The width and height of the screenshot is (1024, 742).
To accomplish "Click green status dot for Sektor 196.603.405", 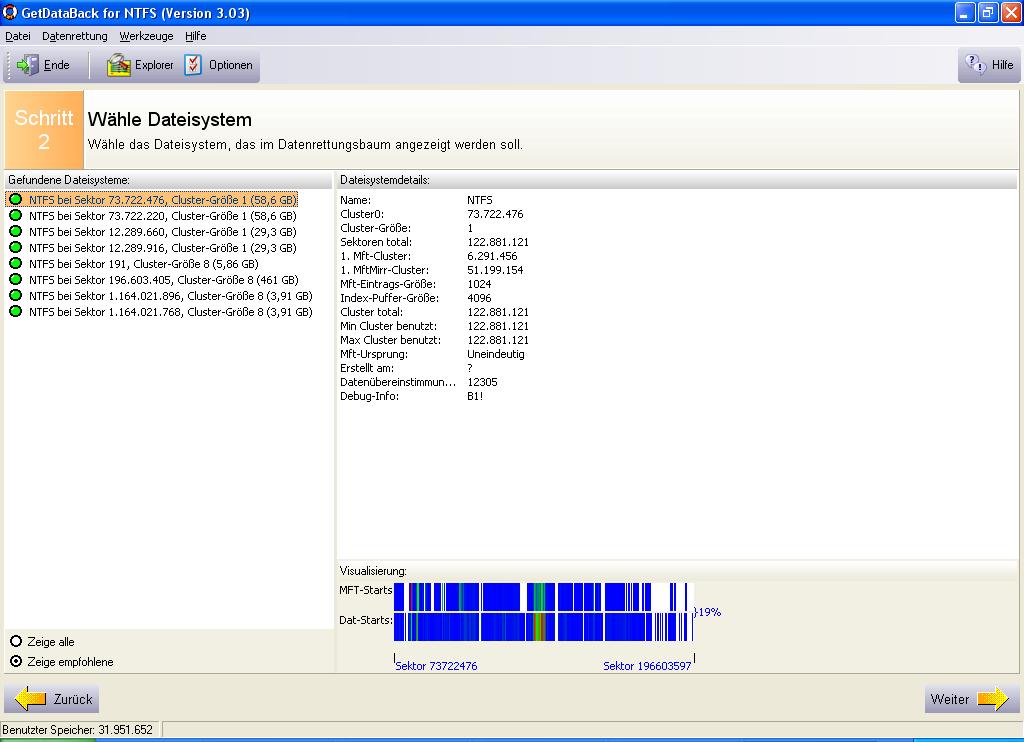I will pos(16,280).
